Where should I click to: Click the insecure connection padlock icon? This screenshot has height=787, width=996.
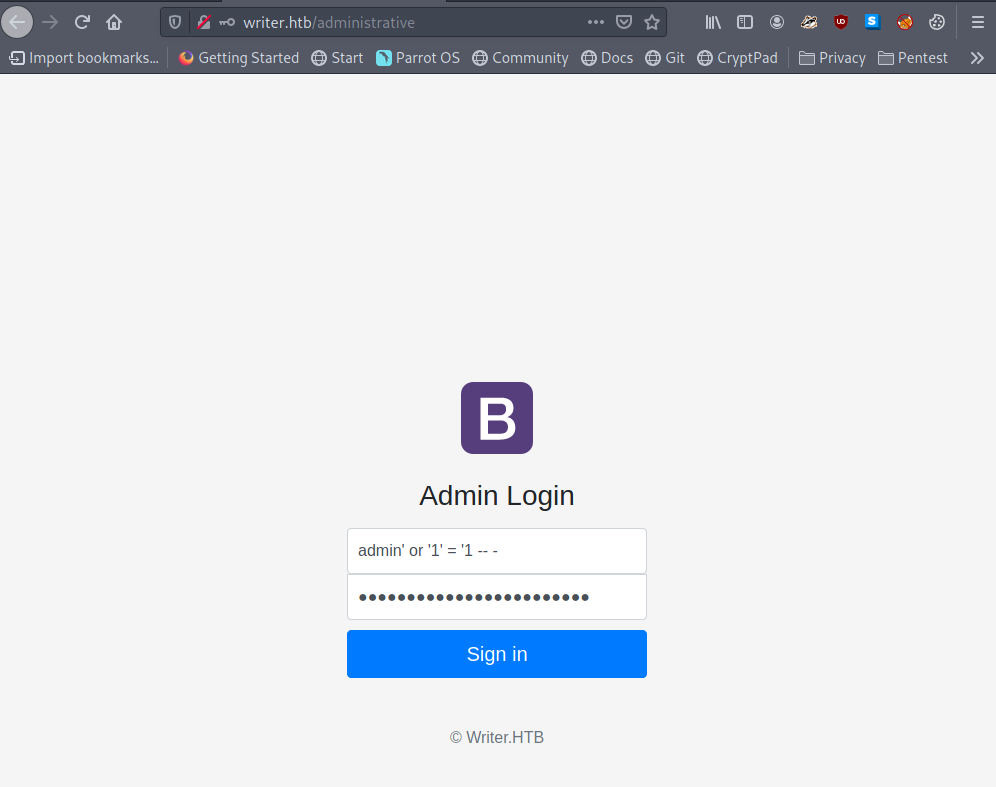tap(204, 22)
